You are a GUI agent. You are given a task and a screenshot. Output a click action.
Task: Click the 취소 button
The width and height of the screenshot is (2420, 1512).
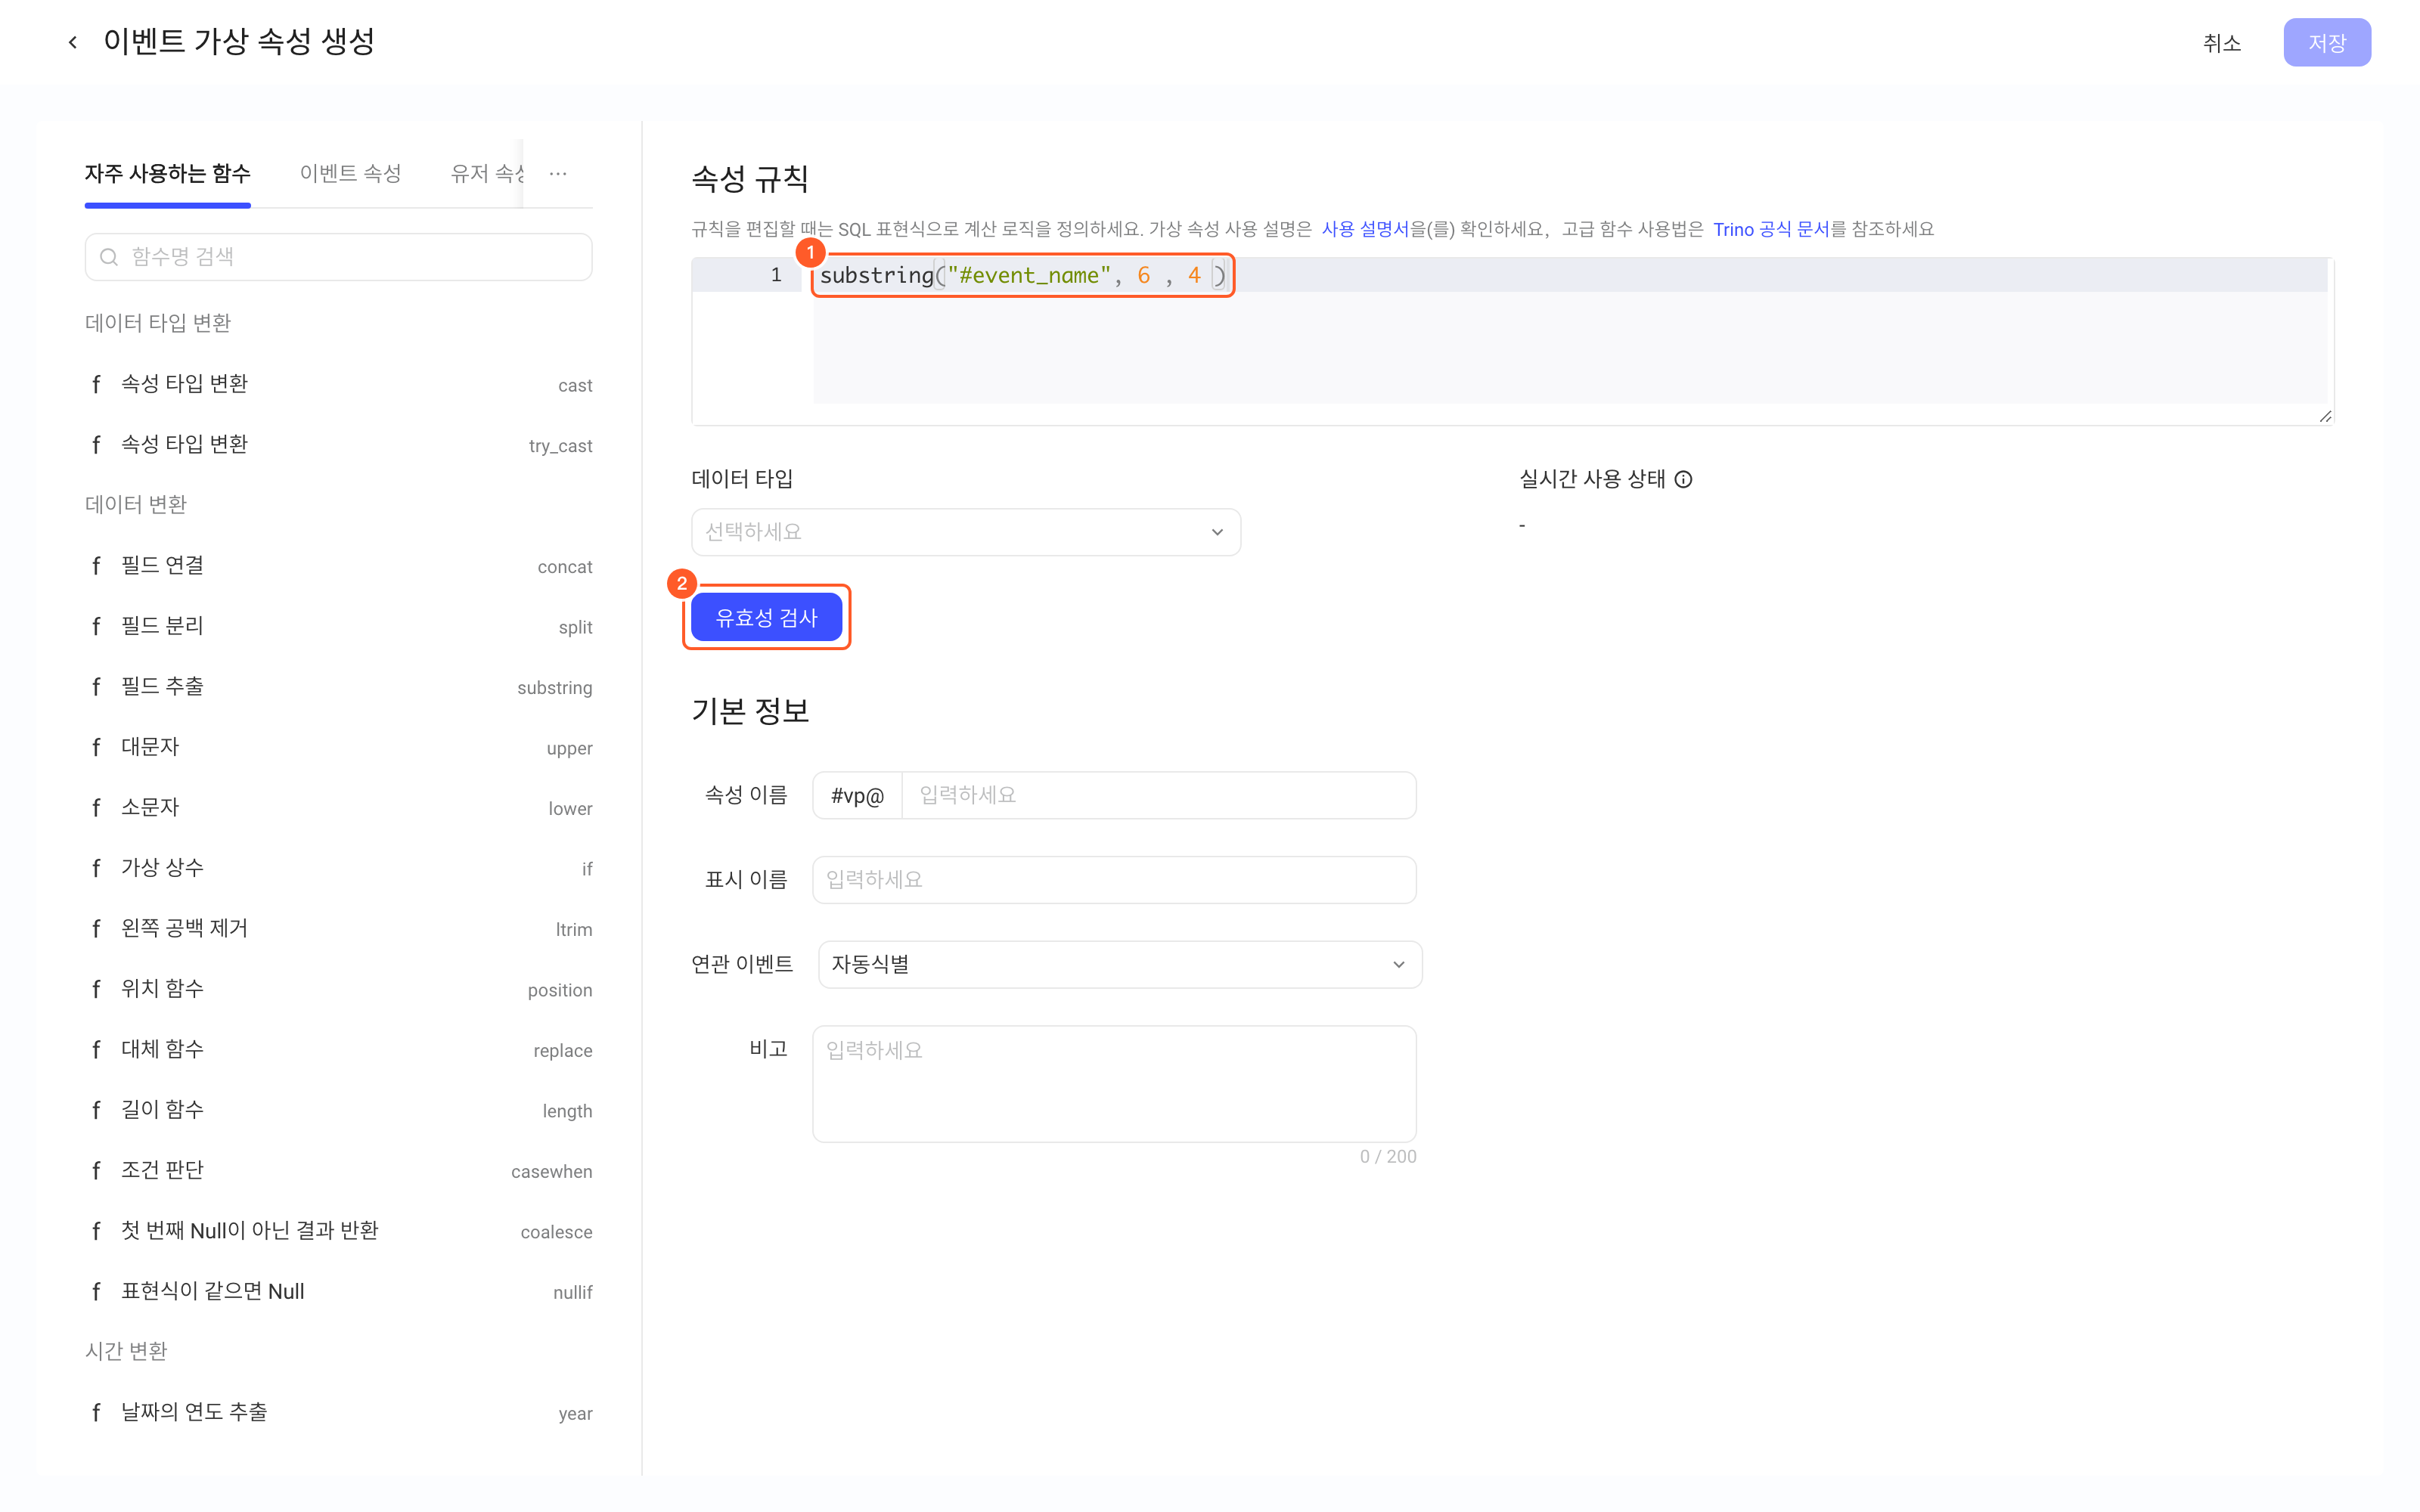pos(2222,43)
